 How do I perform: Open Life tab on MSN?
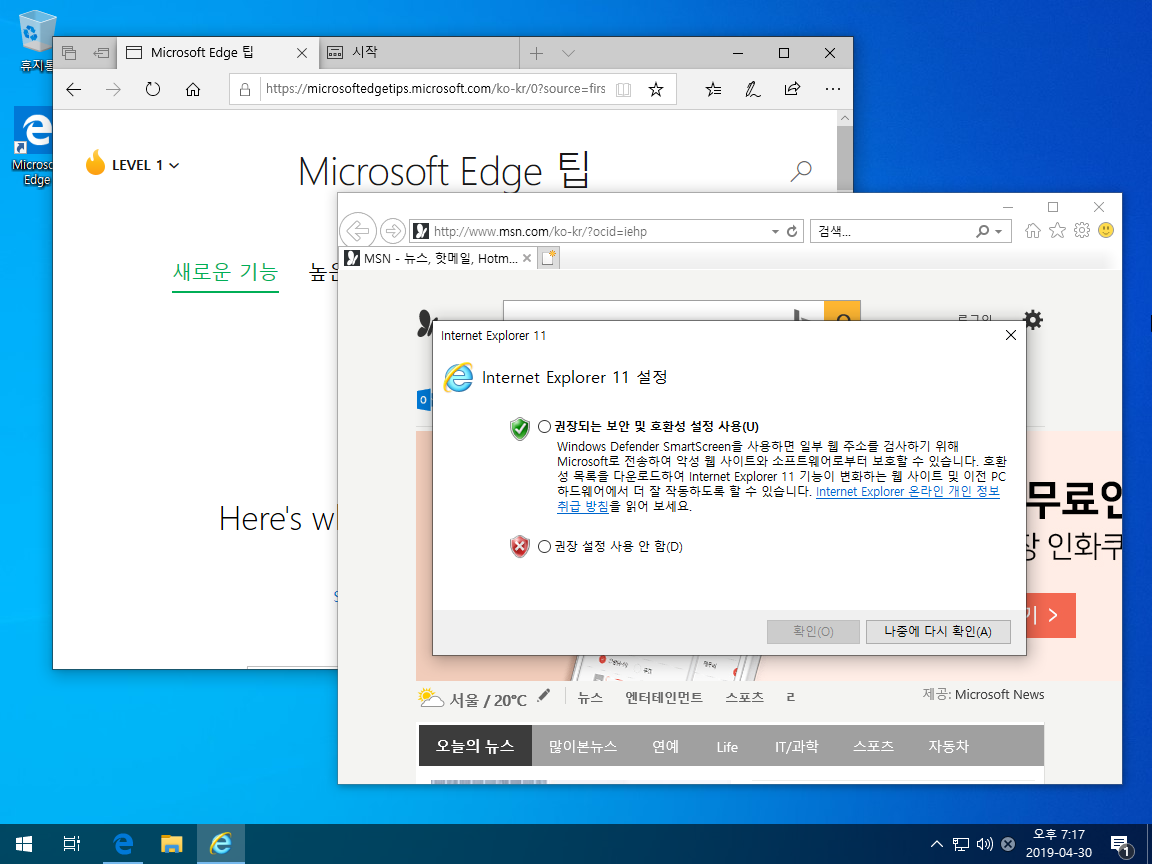point(727,746)
